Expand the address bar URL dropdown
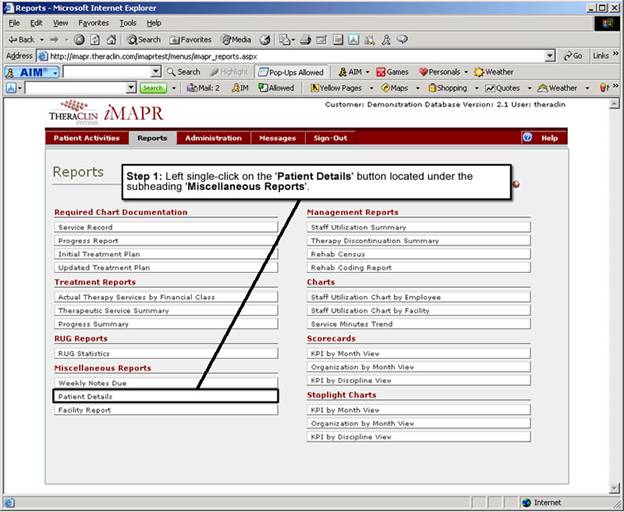The height and width of the screenshot is (512, 624). coord(550,56)
